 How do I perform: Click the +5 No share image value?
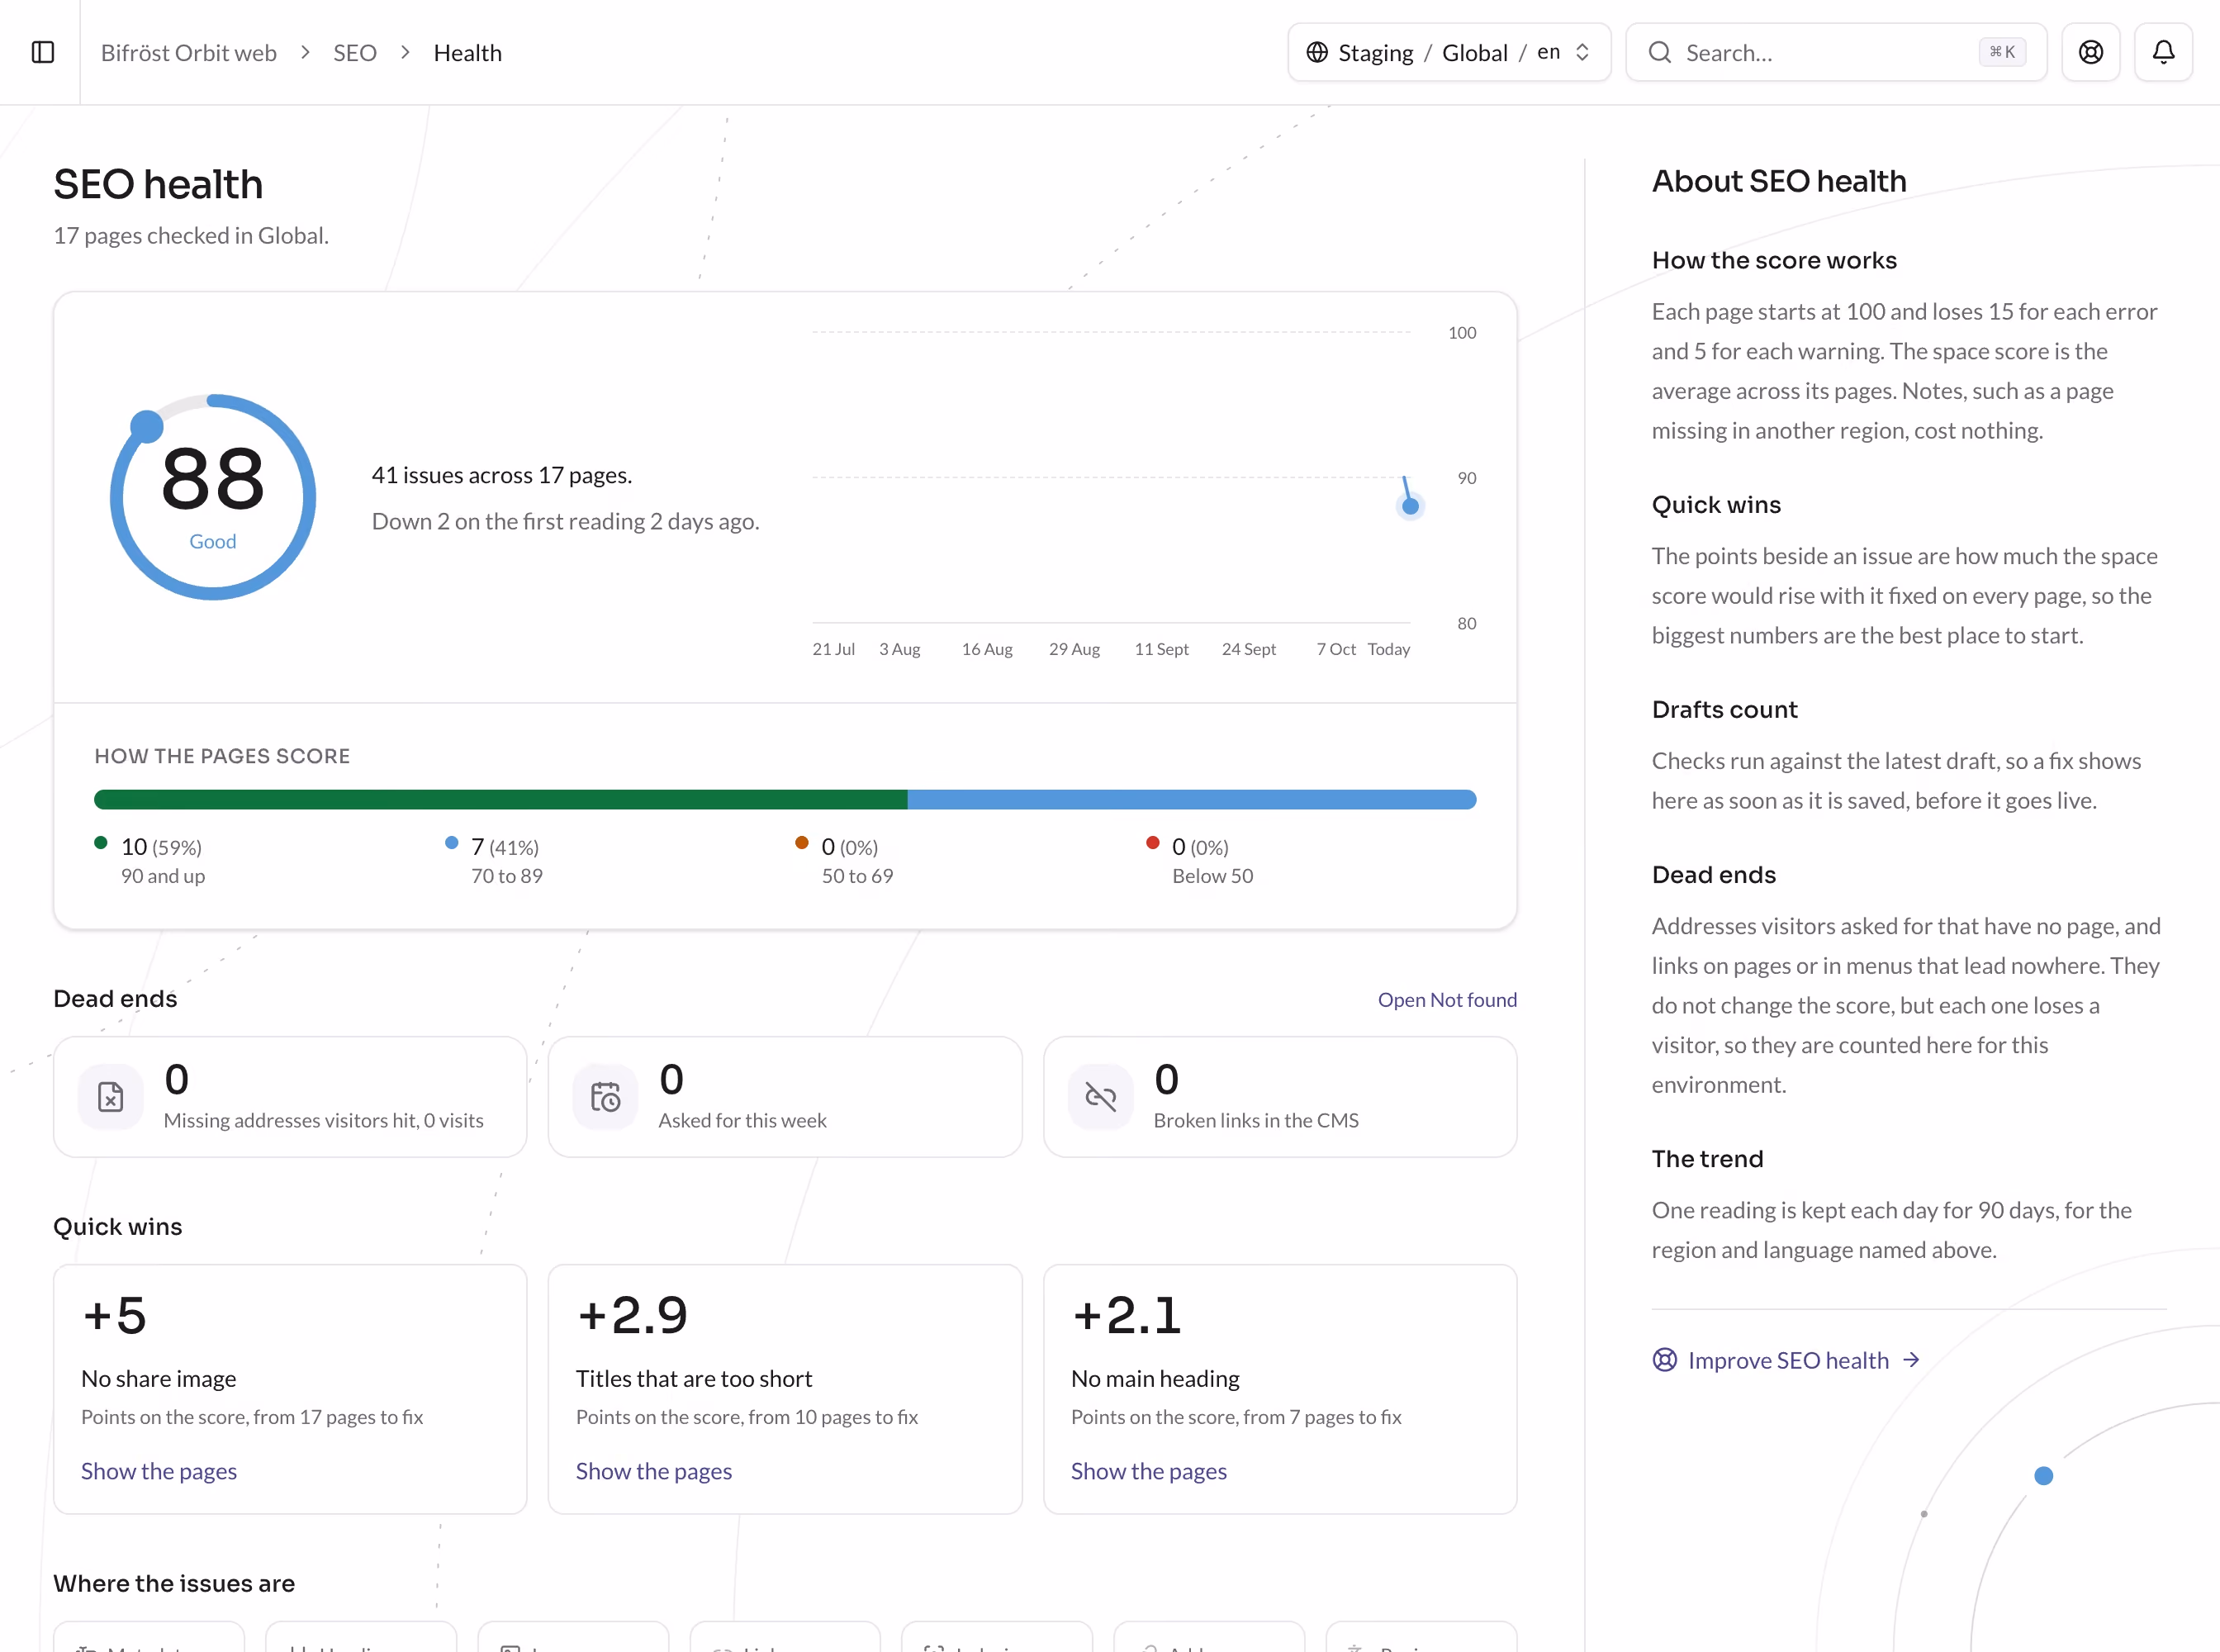(x=114, y=1316)
